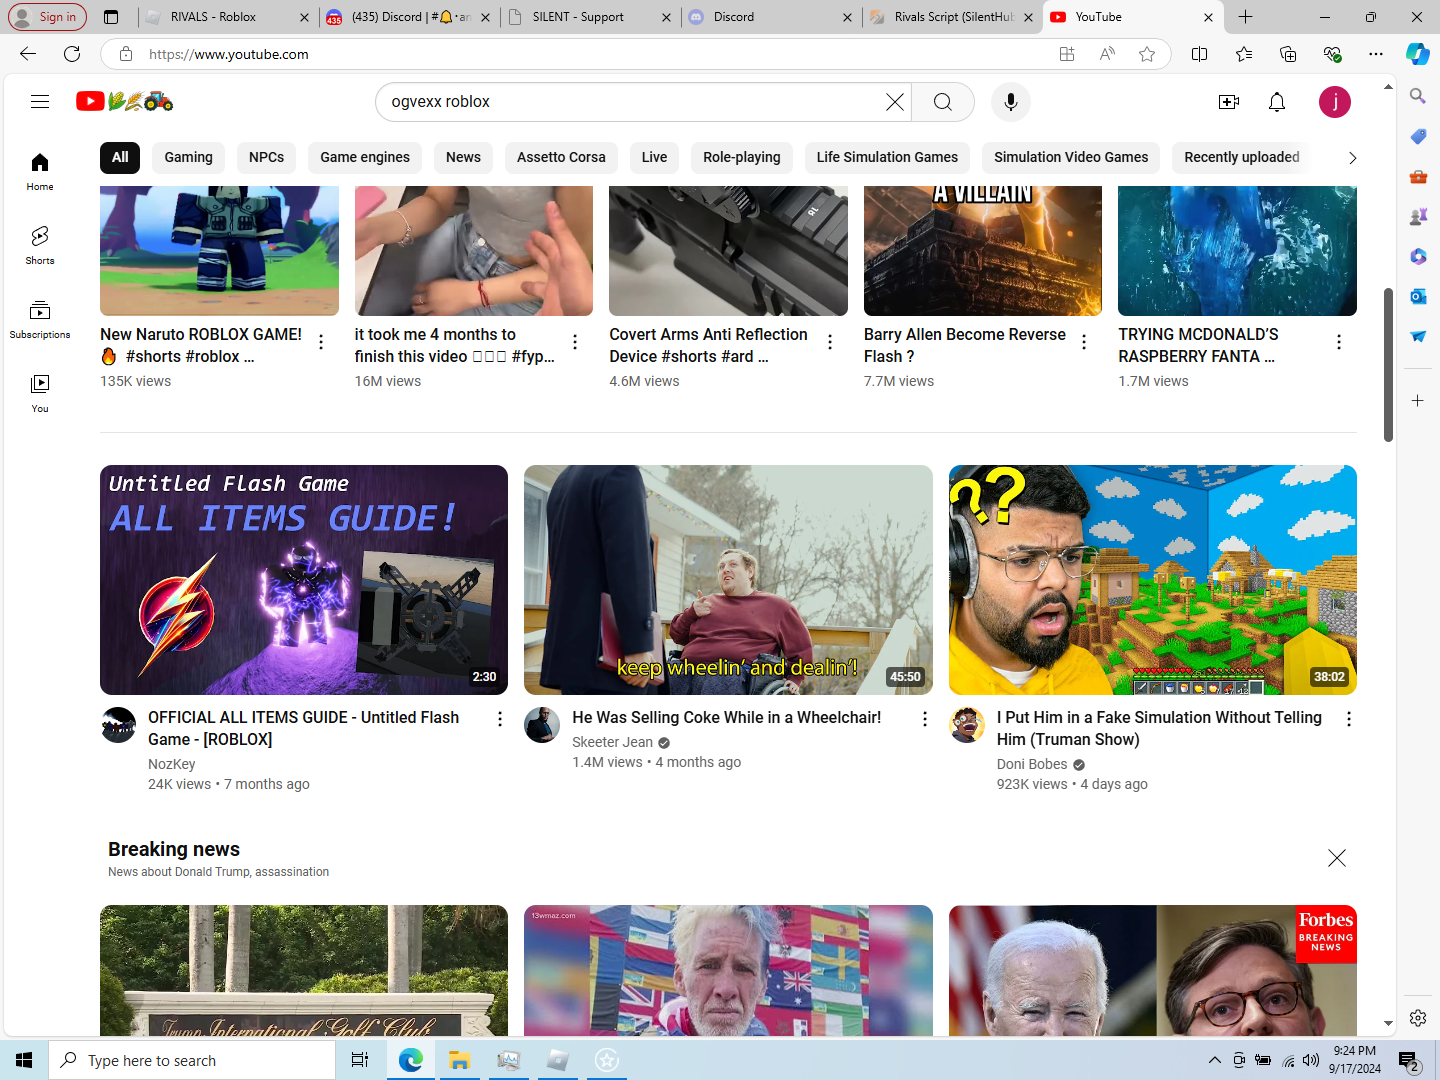Open the Doni Bobes channel link
Image resolution: width=1440 pixels, height=1080 pixels.
(1032, 764)
